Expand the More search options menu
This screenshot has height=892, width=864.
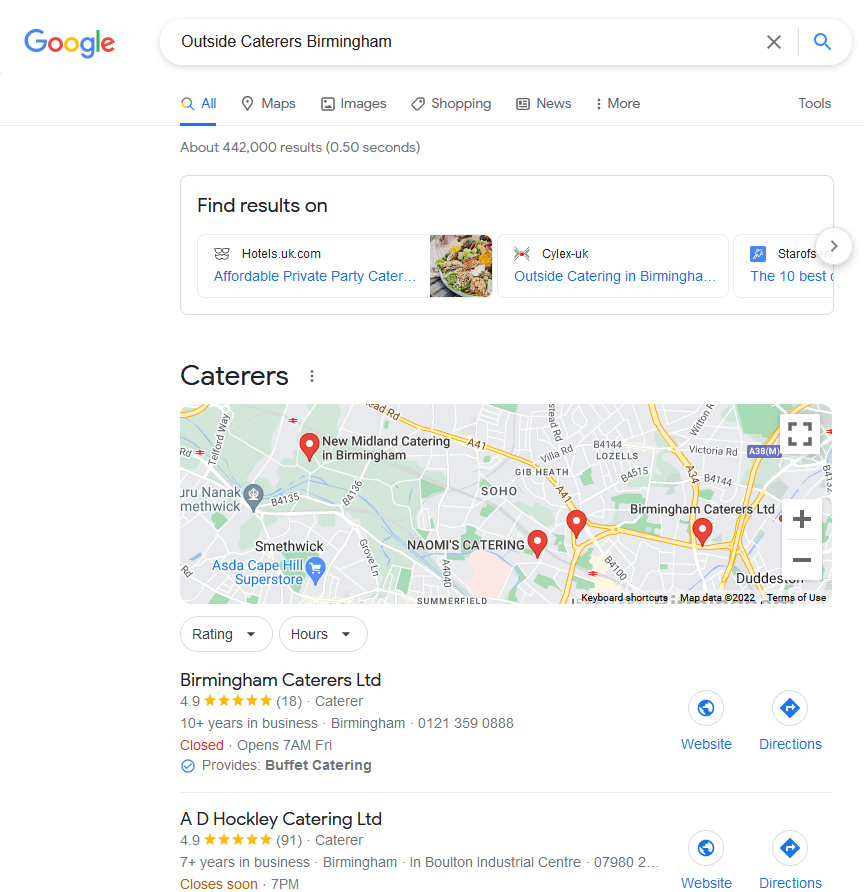click(618, 104)
